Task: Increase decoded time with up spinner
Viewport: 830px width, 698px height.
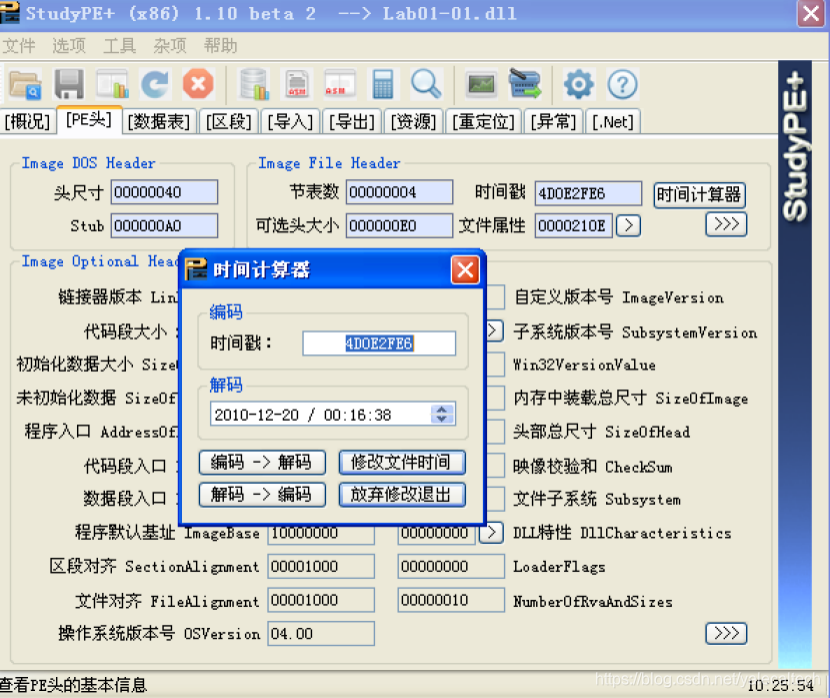Action: pos(442,409)
